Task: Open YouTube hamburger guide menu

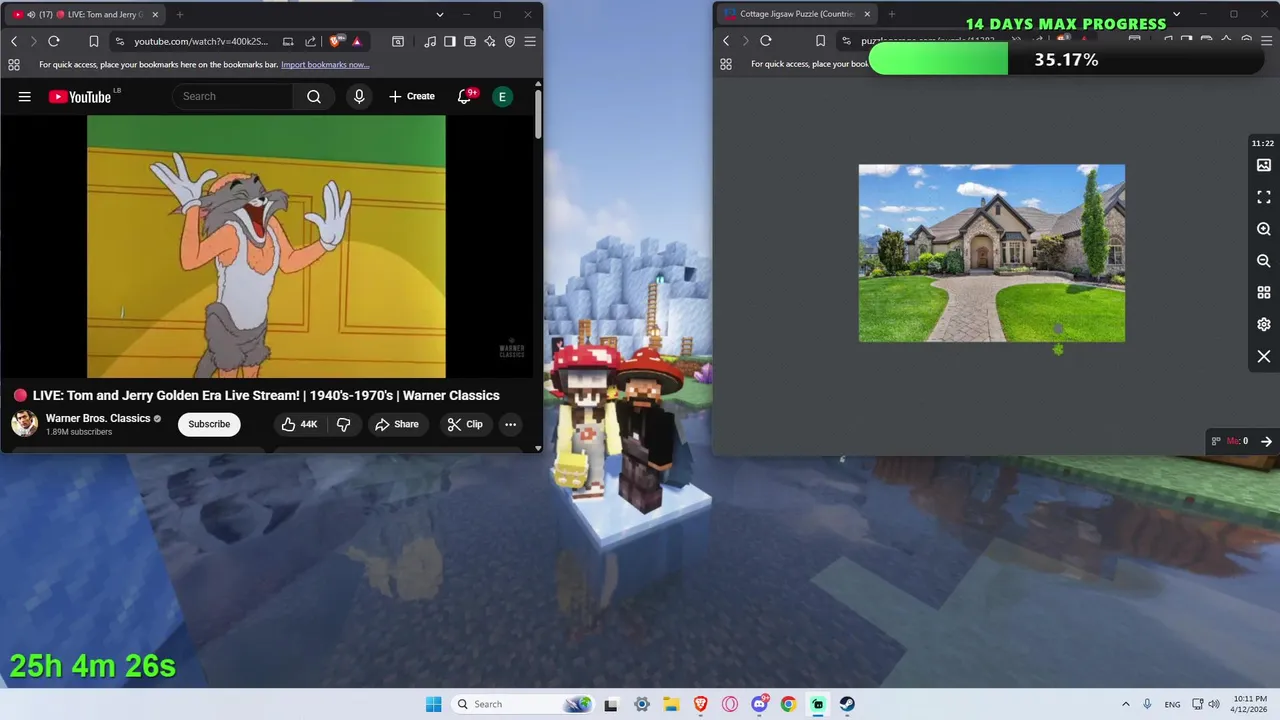Action: pyautogui.click(x=25, y=97)
